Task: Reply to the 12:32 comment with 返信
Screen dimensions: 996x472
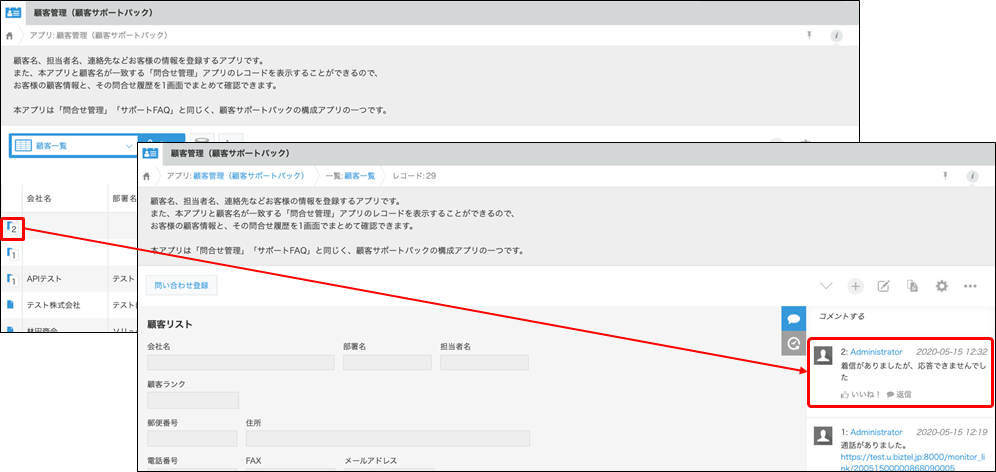Action: pyautogui.click(x=899, y=394)
